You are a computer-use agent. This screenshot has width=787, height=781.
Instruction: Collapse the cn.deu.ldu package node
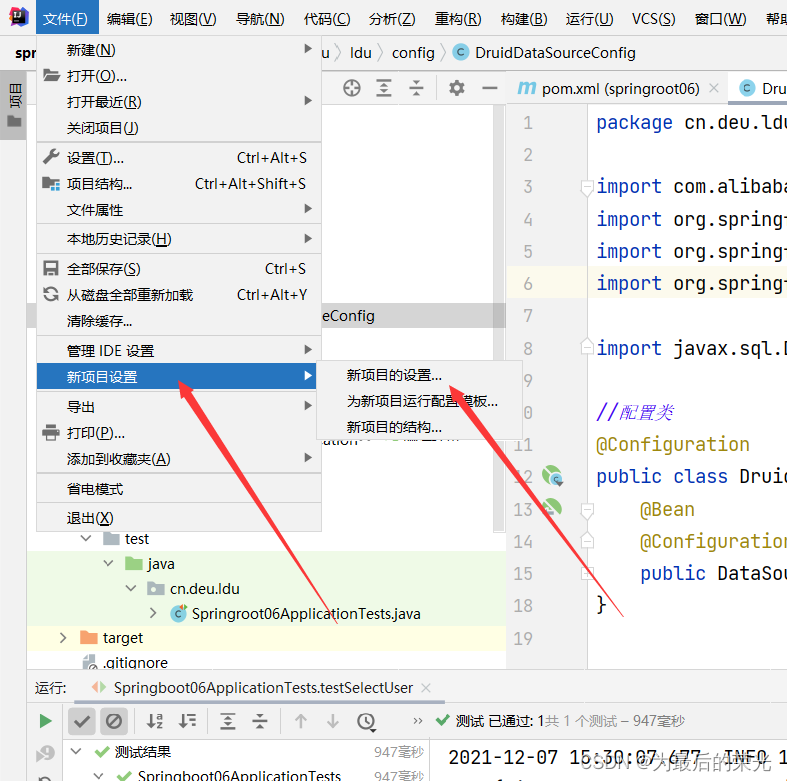click(131, 588)
